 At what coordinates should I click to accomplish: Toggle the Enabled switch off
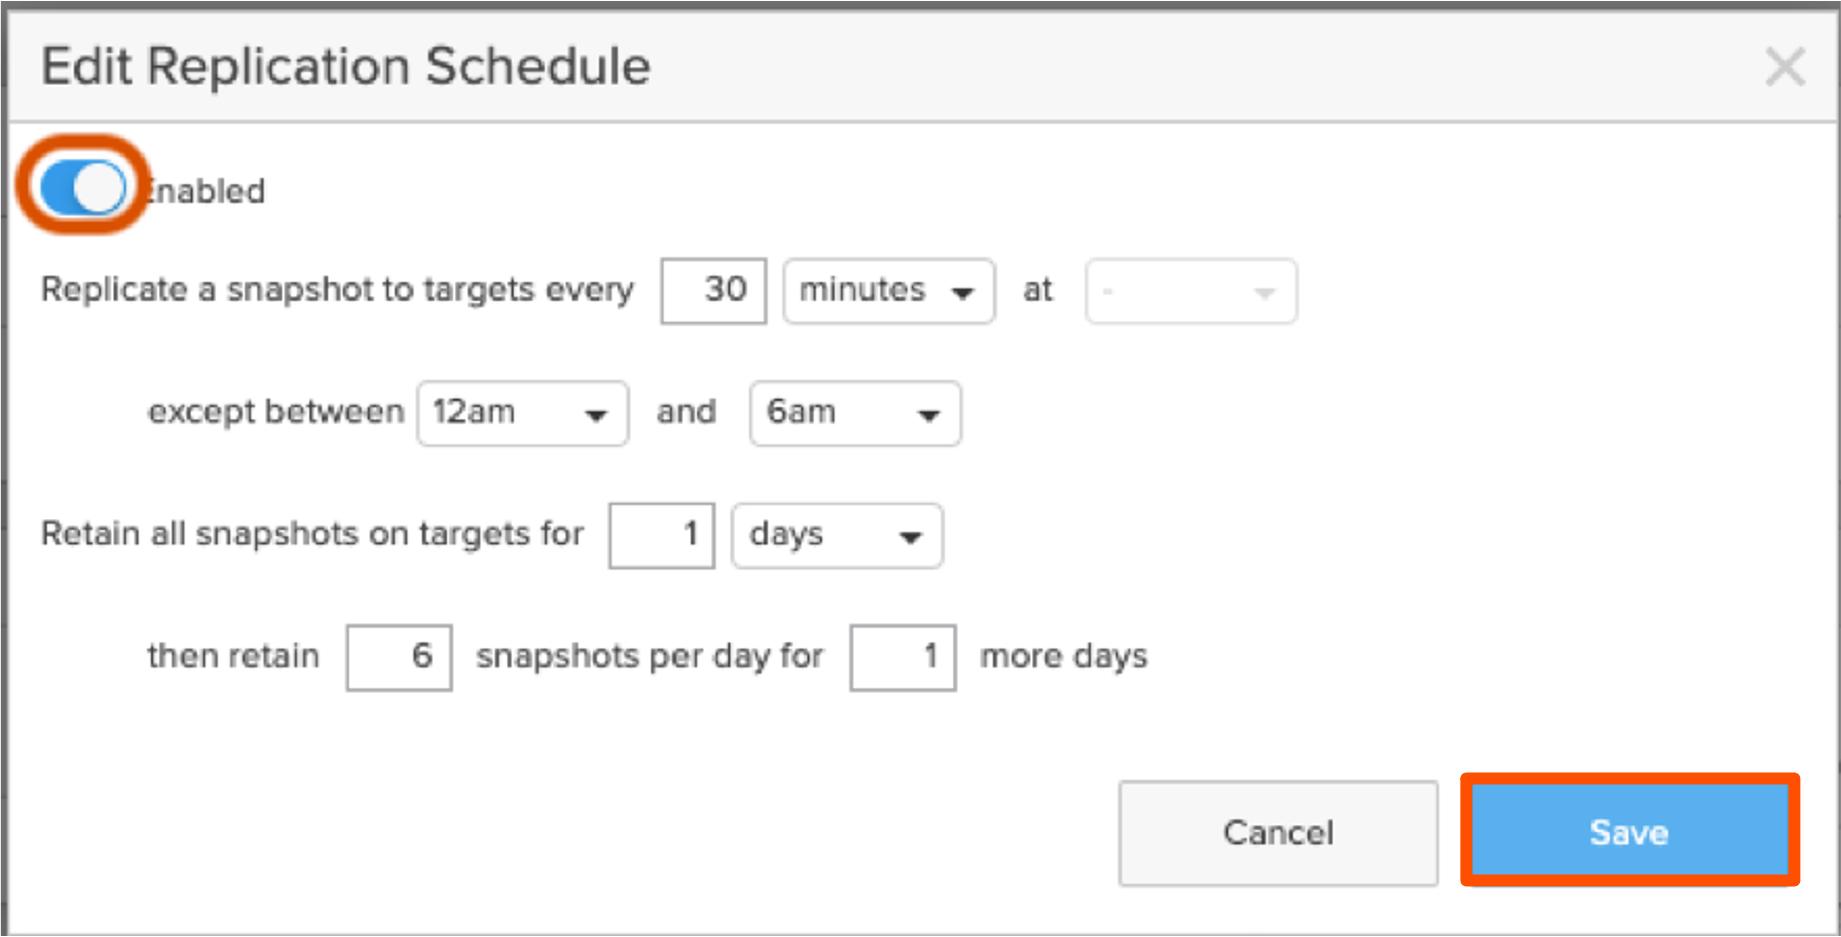84,187
